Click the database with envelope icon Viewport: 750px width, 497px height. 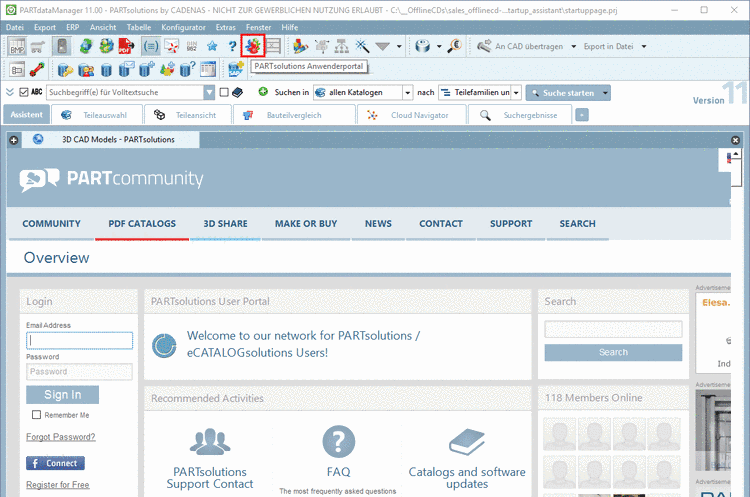point(126,70)
